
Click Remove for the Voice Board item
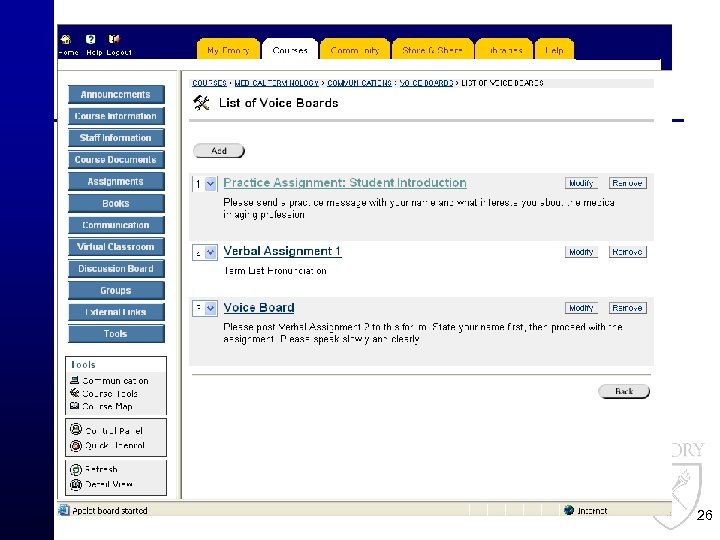tap(627, 308)
